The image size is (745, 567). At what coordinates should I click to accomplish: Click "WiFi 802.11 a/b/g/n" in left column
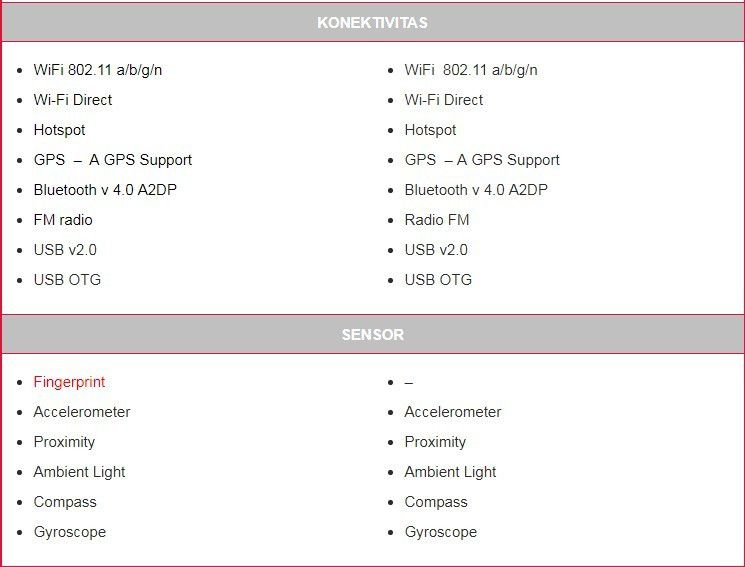tap(98, 70)
